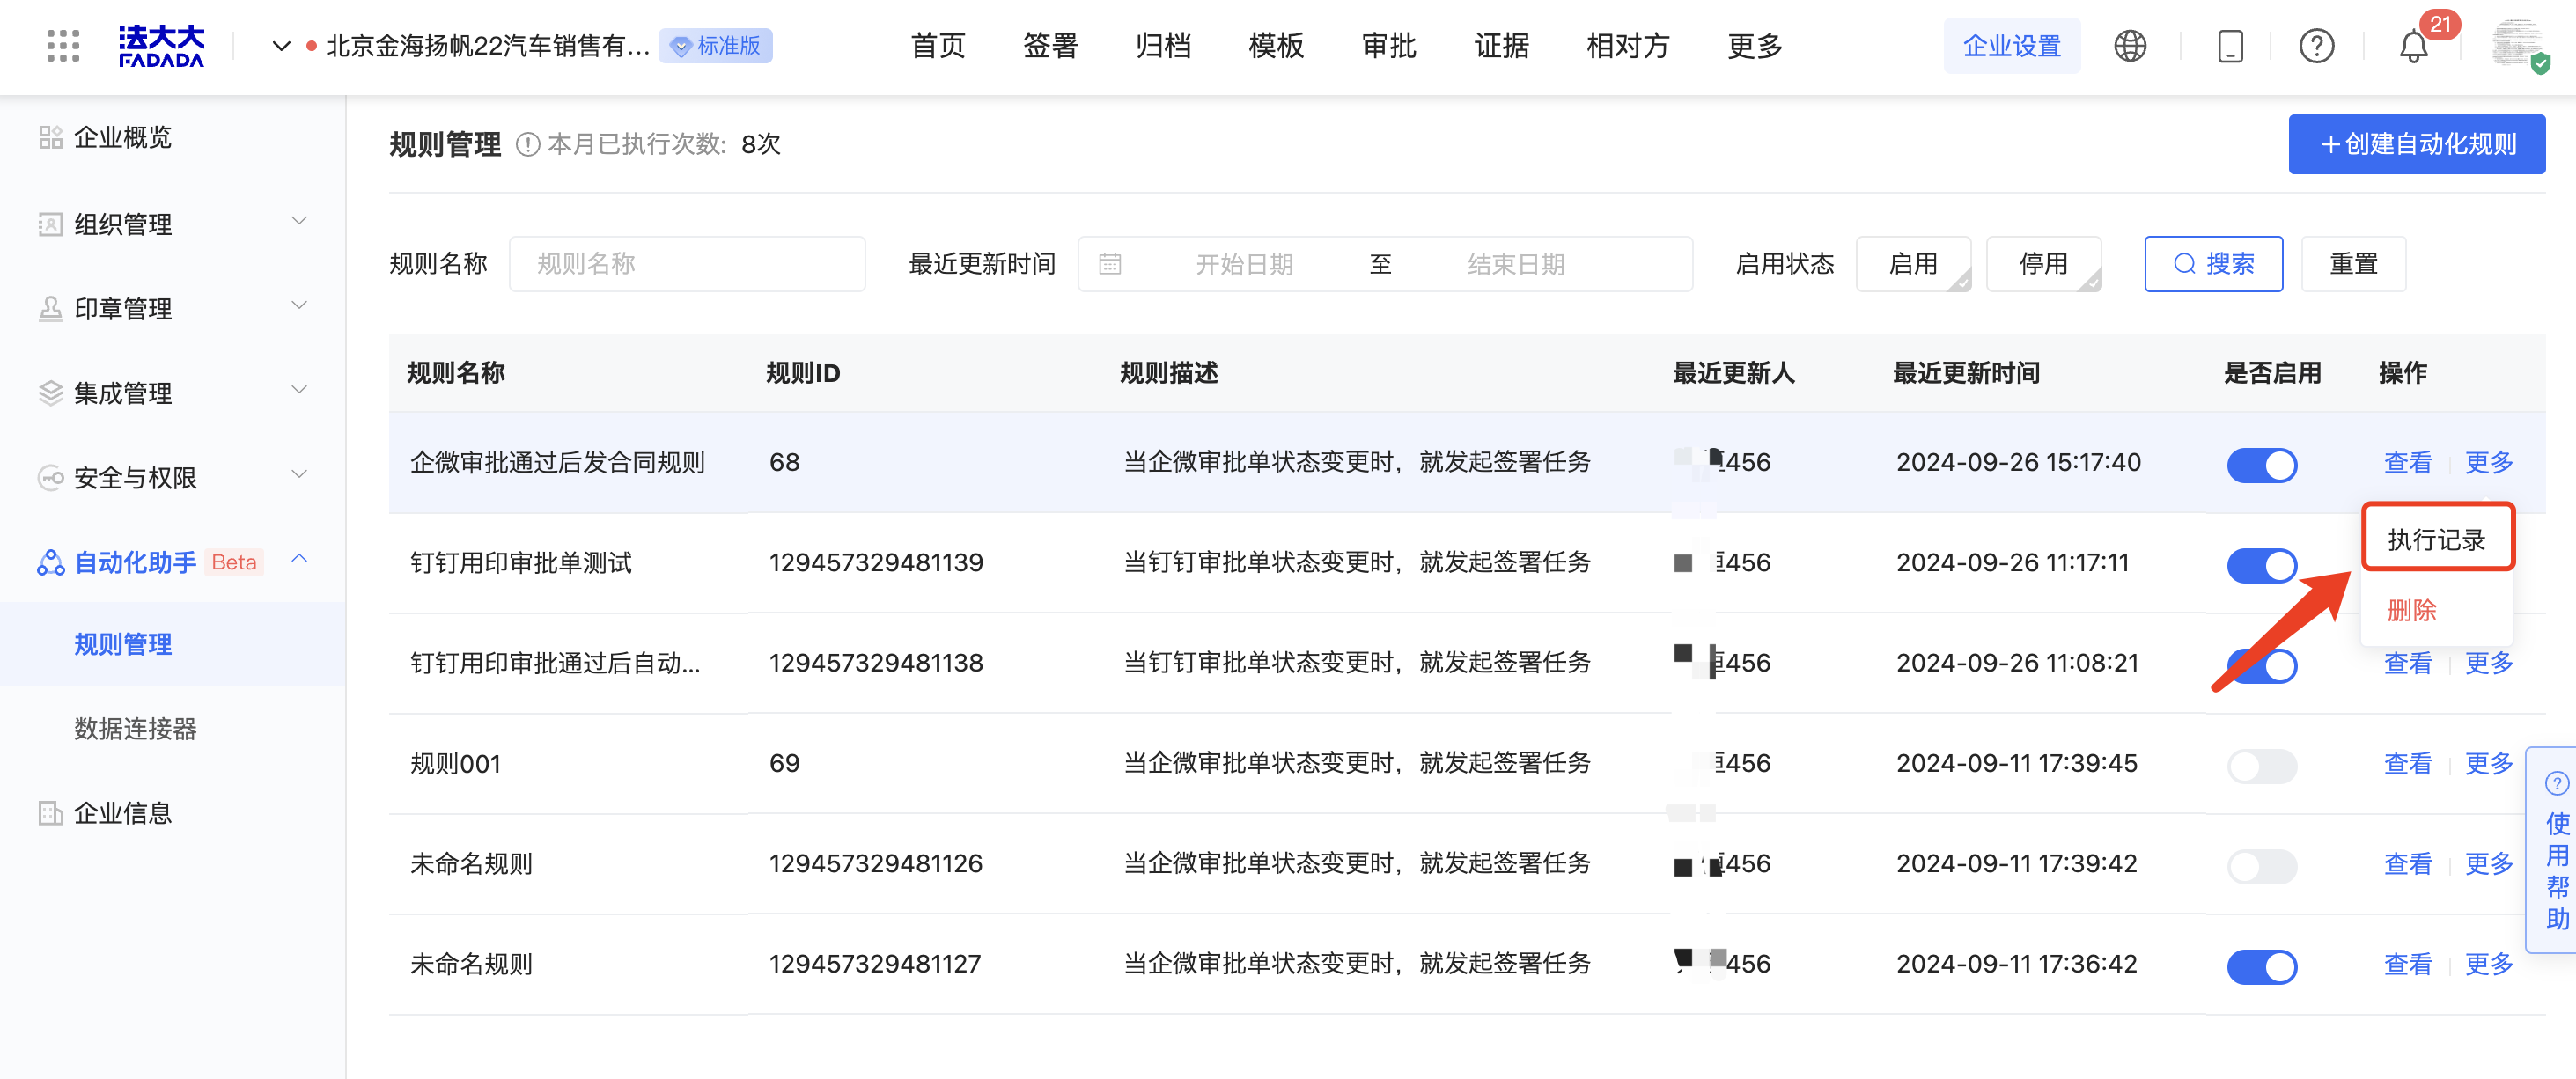Click 创建自动化规则 button
The height and width of the screenshot is (1079, 2576).
click(2416, 145)
